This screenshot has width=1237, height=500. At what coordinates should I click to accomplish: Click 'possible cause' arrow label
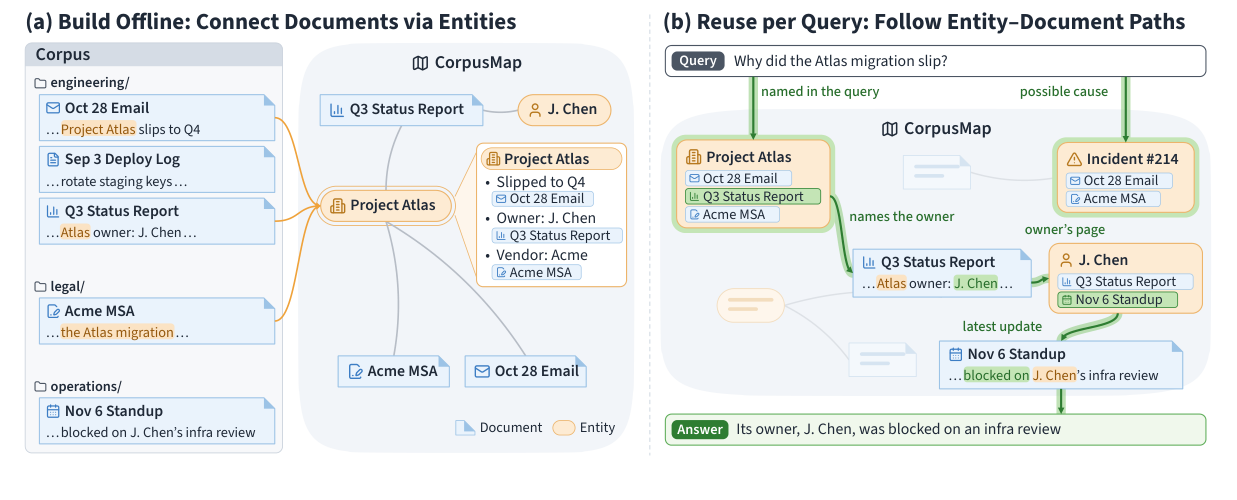coord(1063,92)
